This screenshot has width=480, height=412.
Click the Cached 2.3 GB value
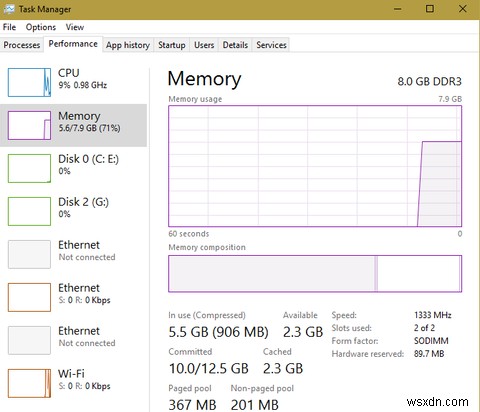tap(283, 368)
